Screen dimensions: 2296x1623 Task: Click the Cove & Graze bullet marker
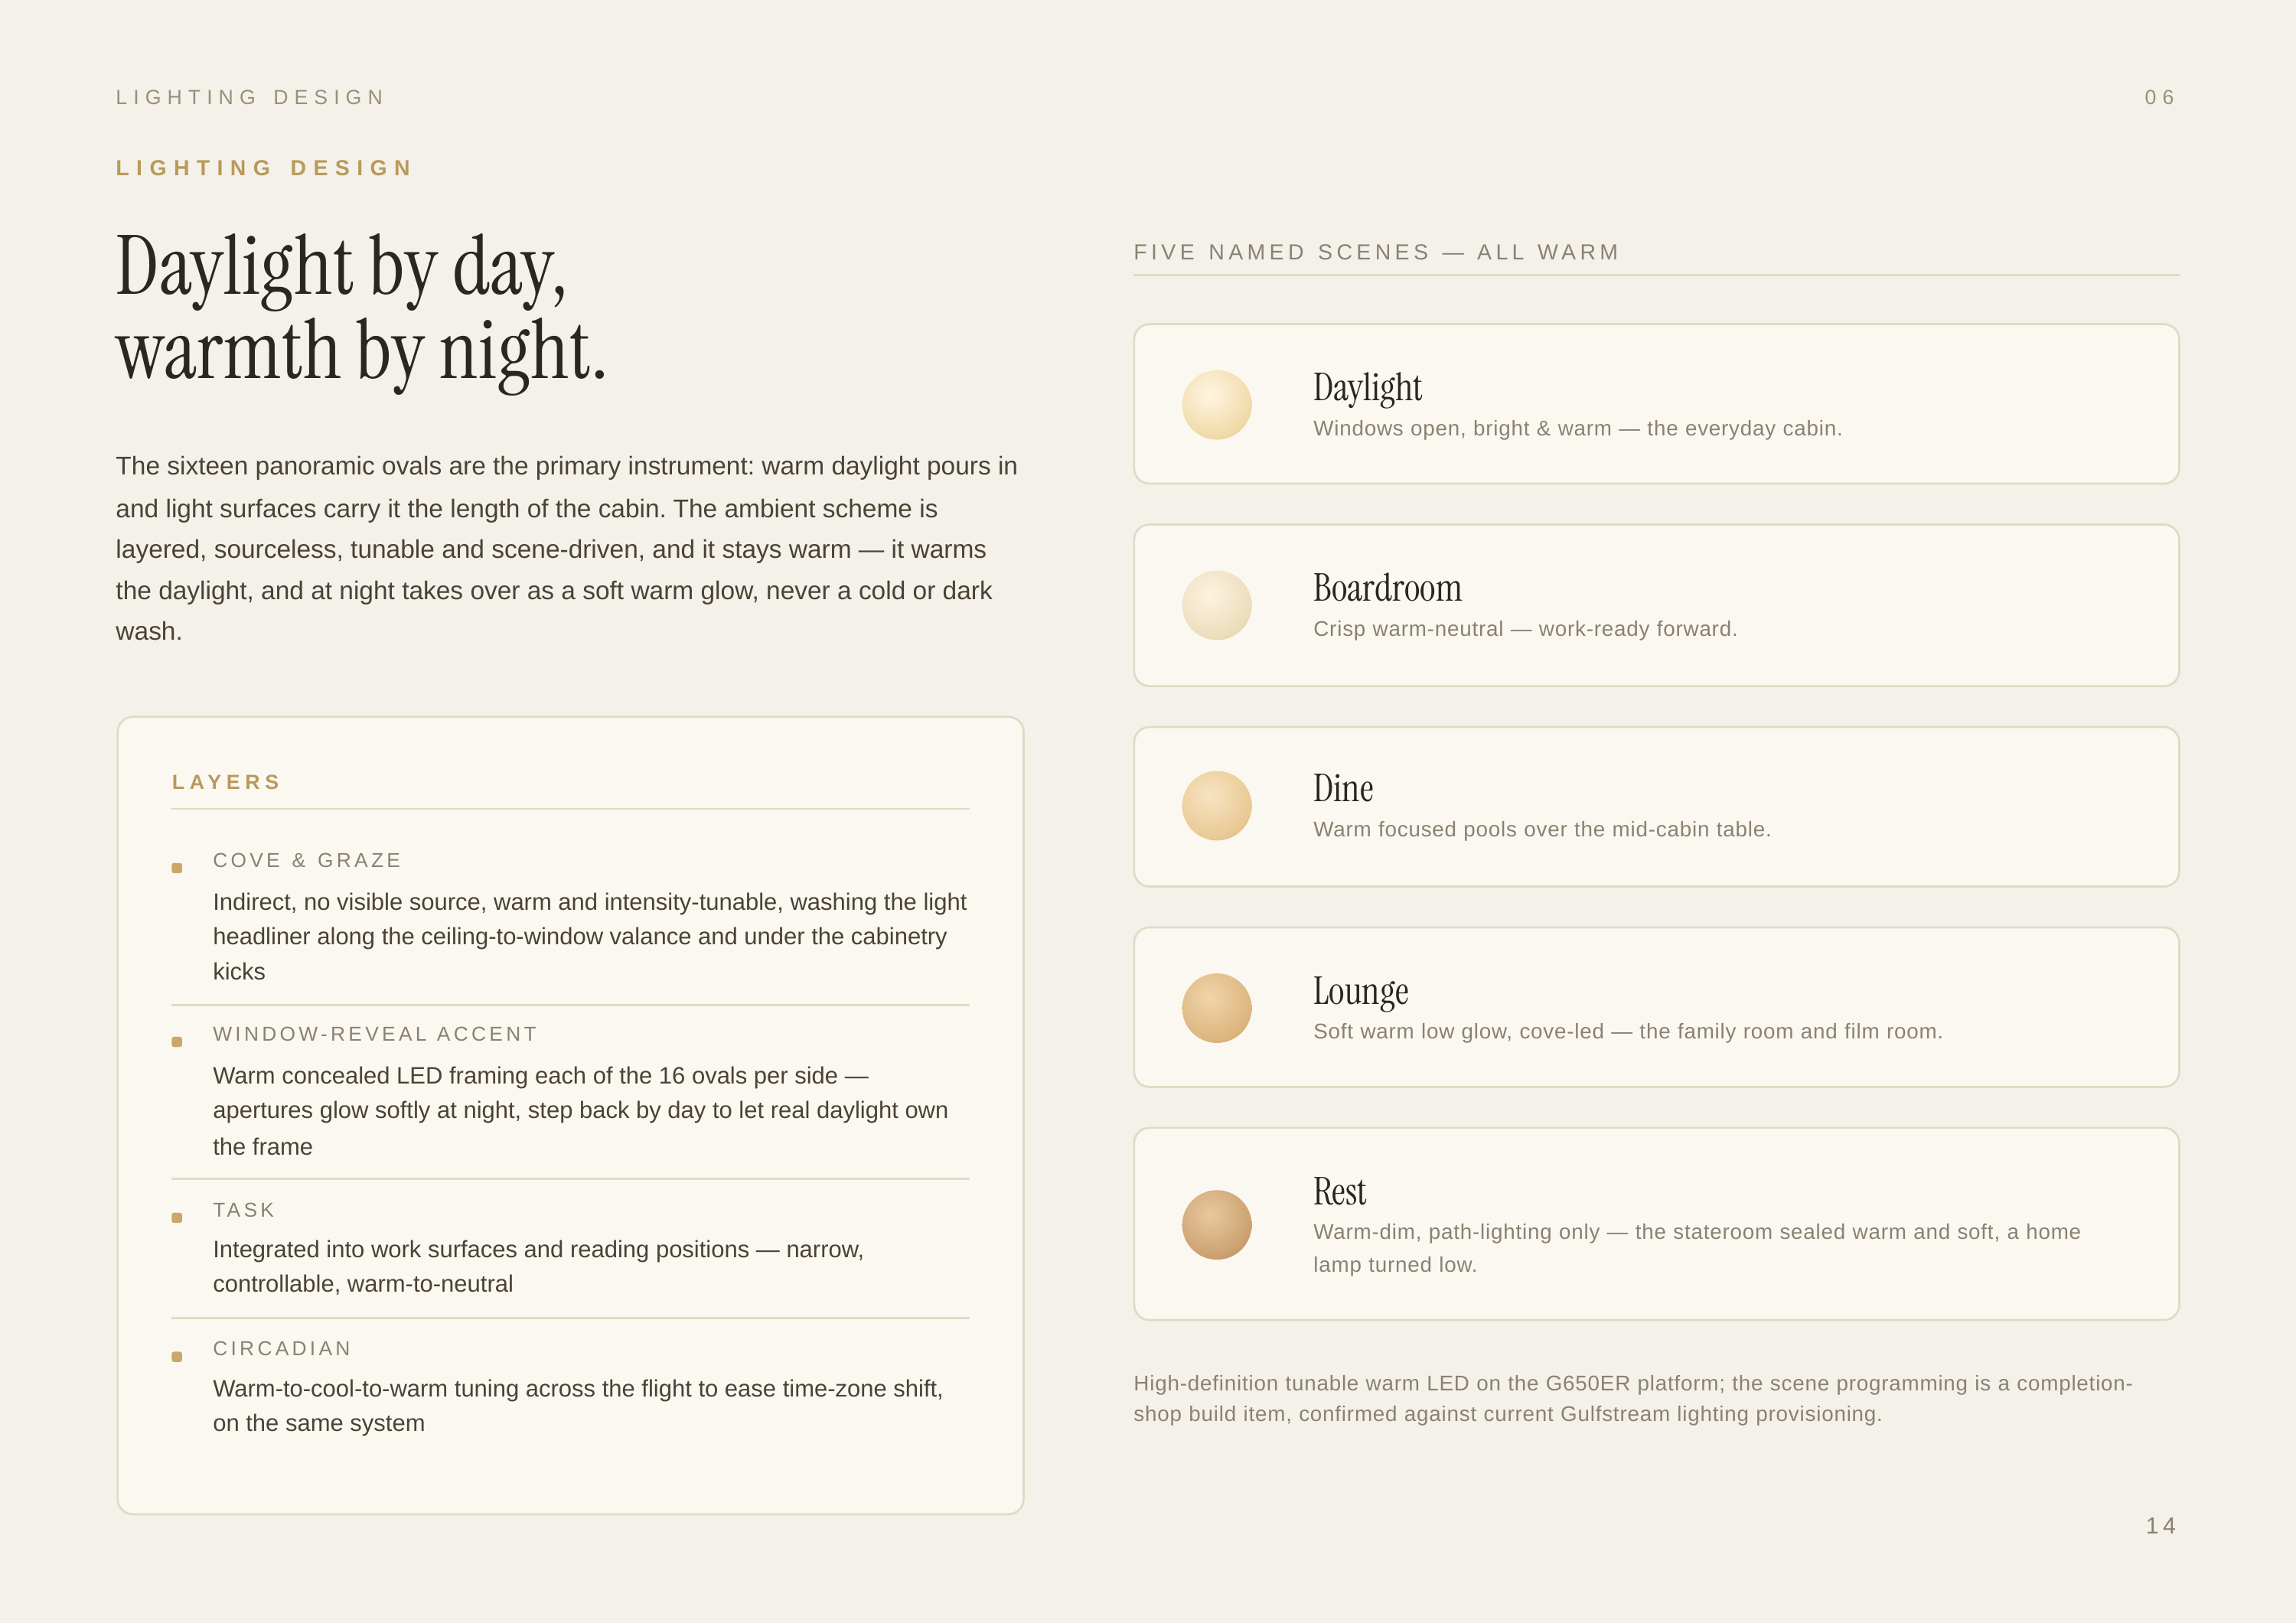coord(177,868)
